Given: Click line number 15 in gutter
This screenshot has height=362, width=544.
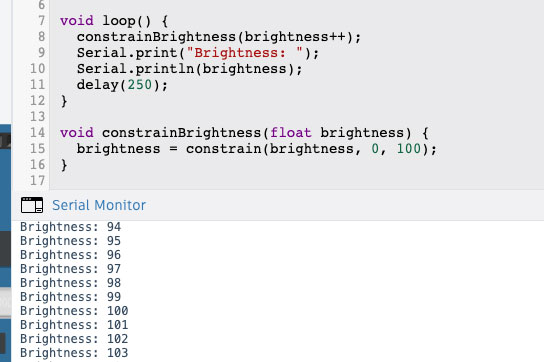Looking at the screenshot, I should point(37,149).
